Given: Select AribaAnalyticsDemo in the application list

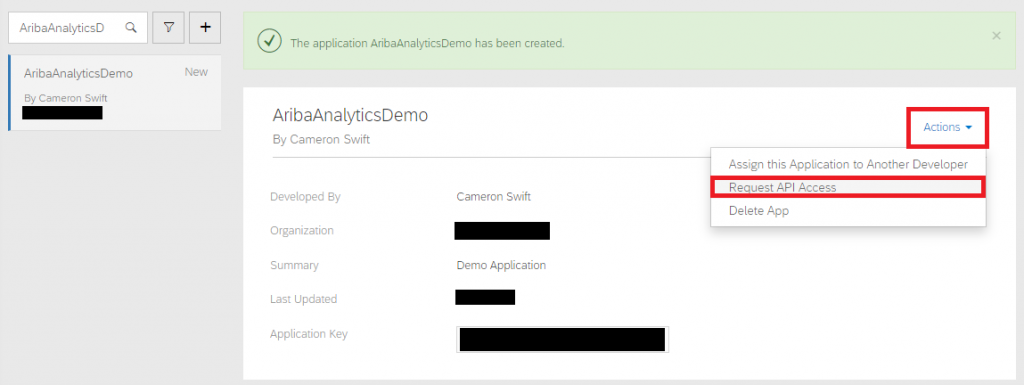Looking at the screenshot, I should [114, 93].
